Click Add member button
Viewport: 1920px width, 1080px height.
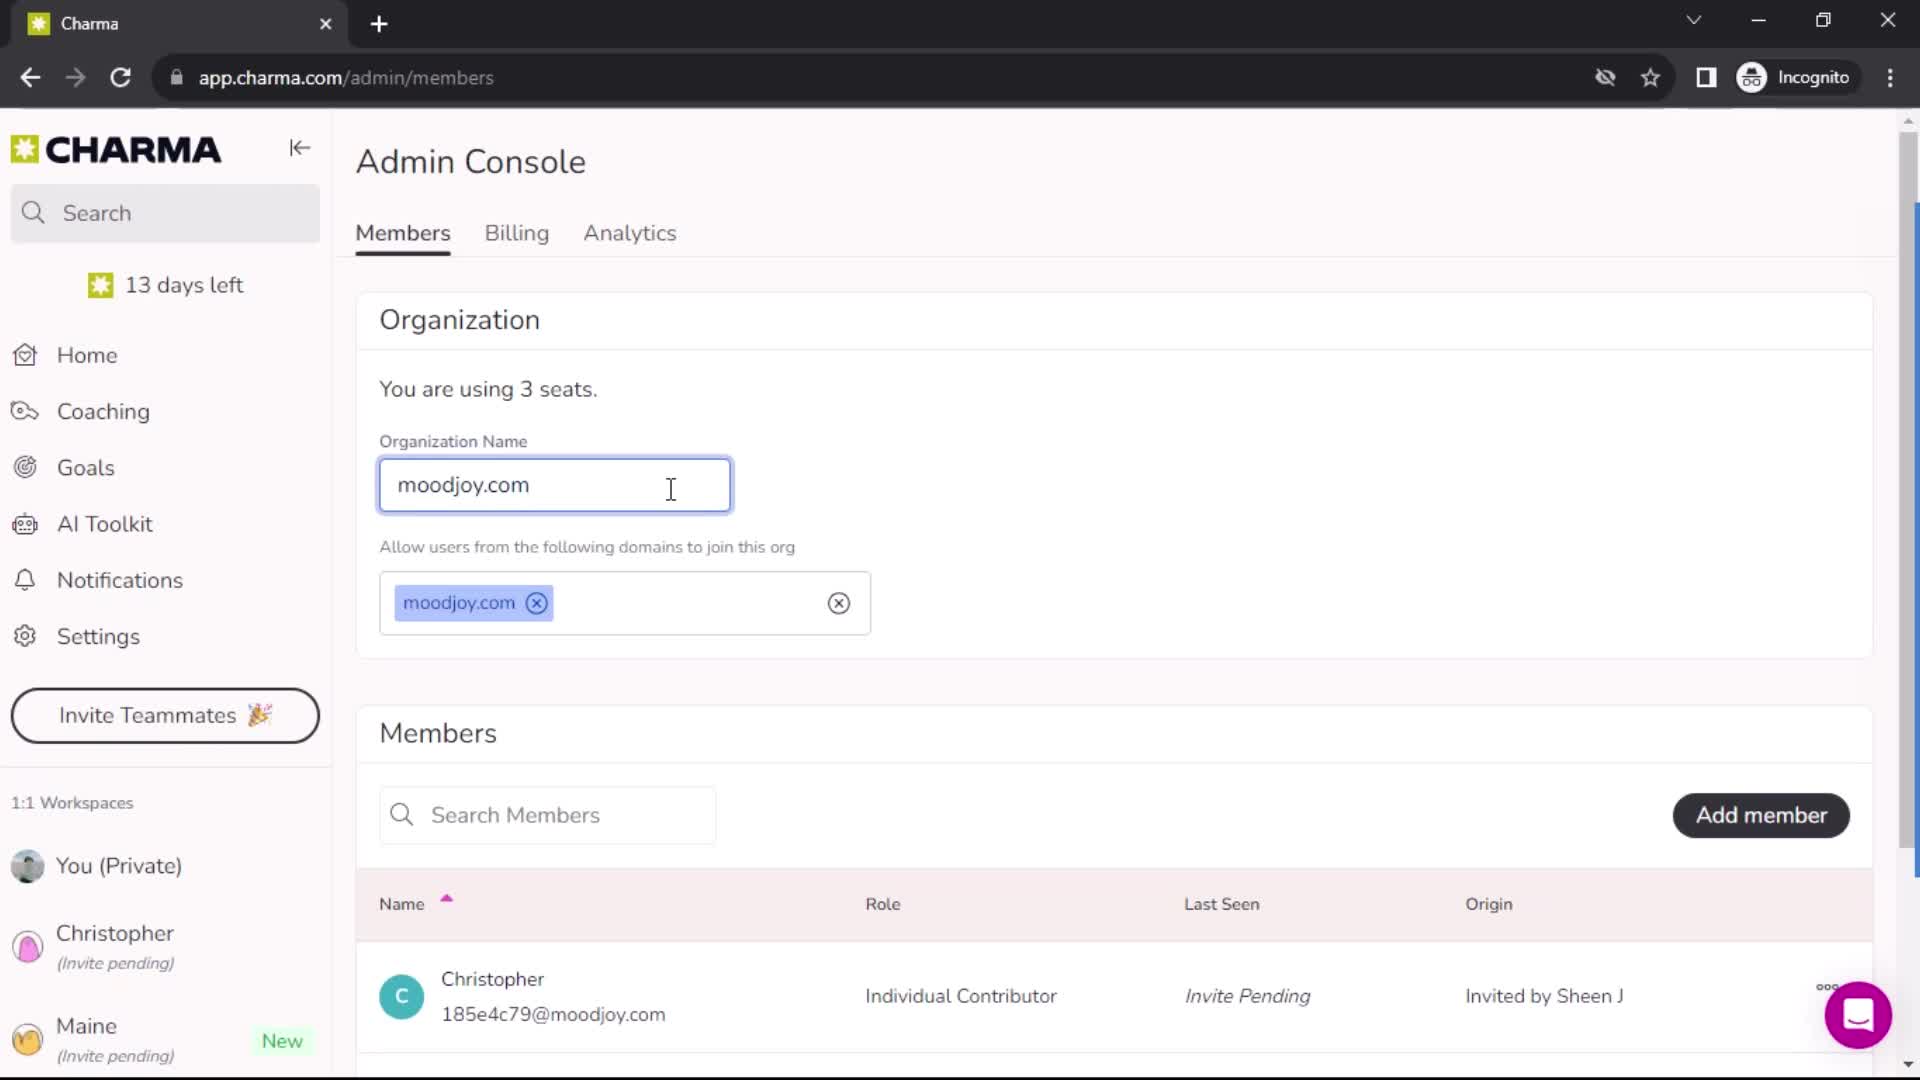pos(1761,815)
